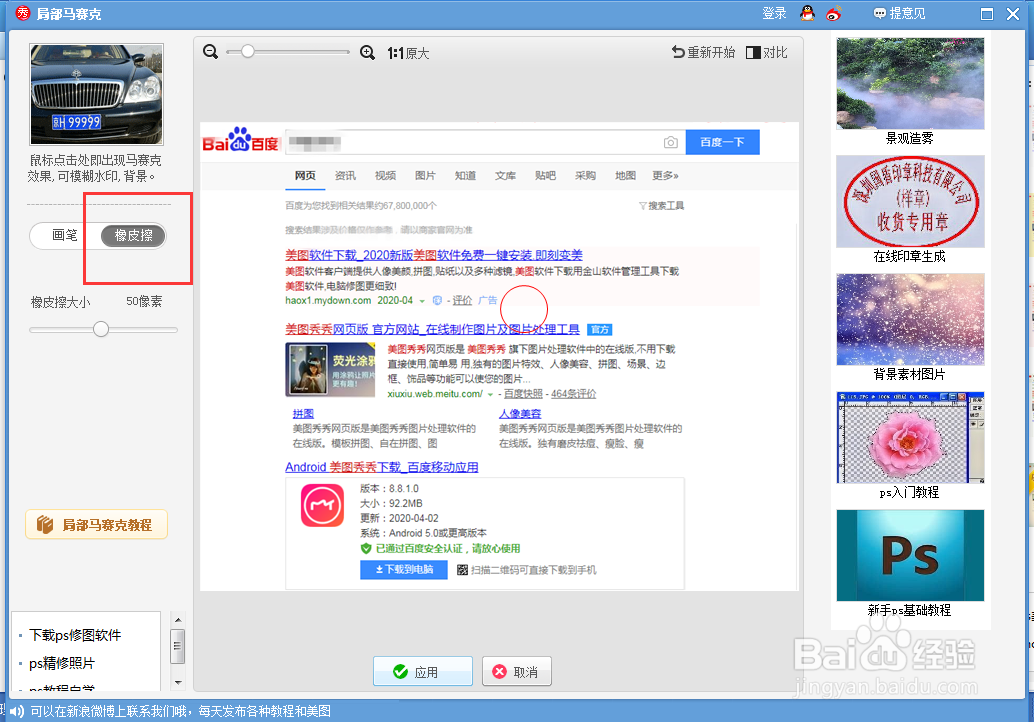The height and width of the screenshot is (722, 1034).
Task: Click the 百度一下 search button in image
Action: 722,142
